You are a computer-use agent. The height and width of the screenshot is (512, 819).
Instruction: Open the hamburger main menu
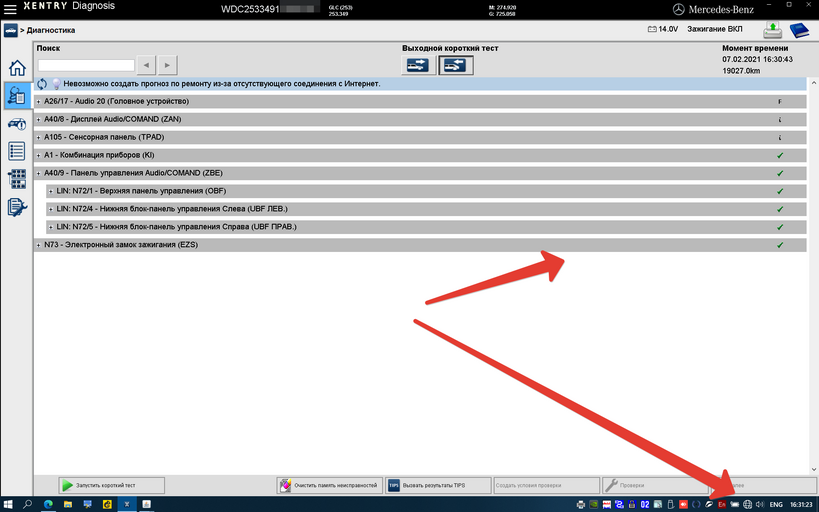(10, 9)
